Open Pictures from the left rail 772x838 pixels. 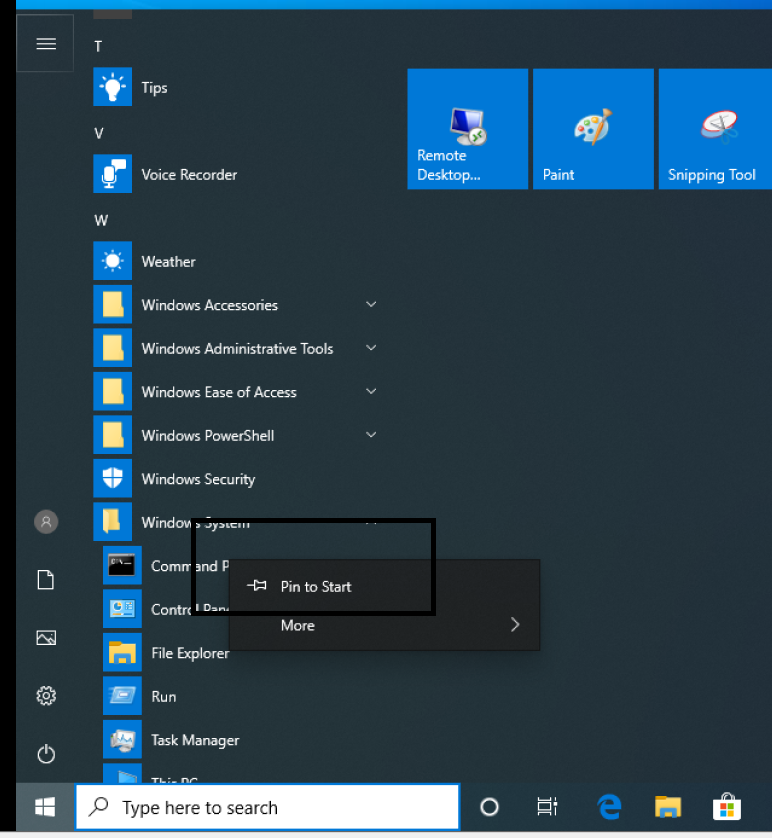[46, 638]
